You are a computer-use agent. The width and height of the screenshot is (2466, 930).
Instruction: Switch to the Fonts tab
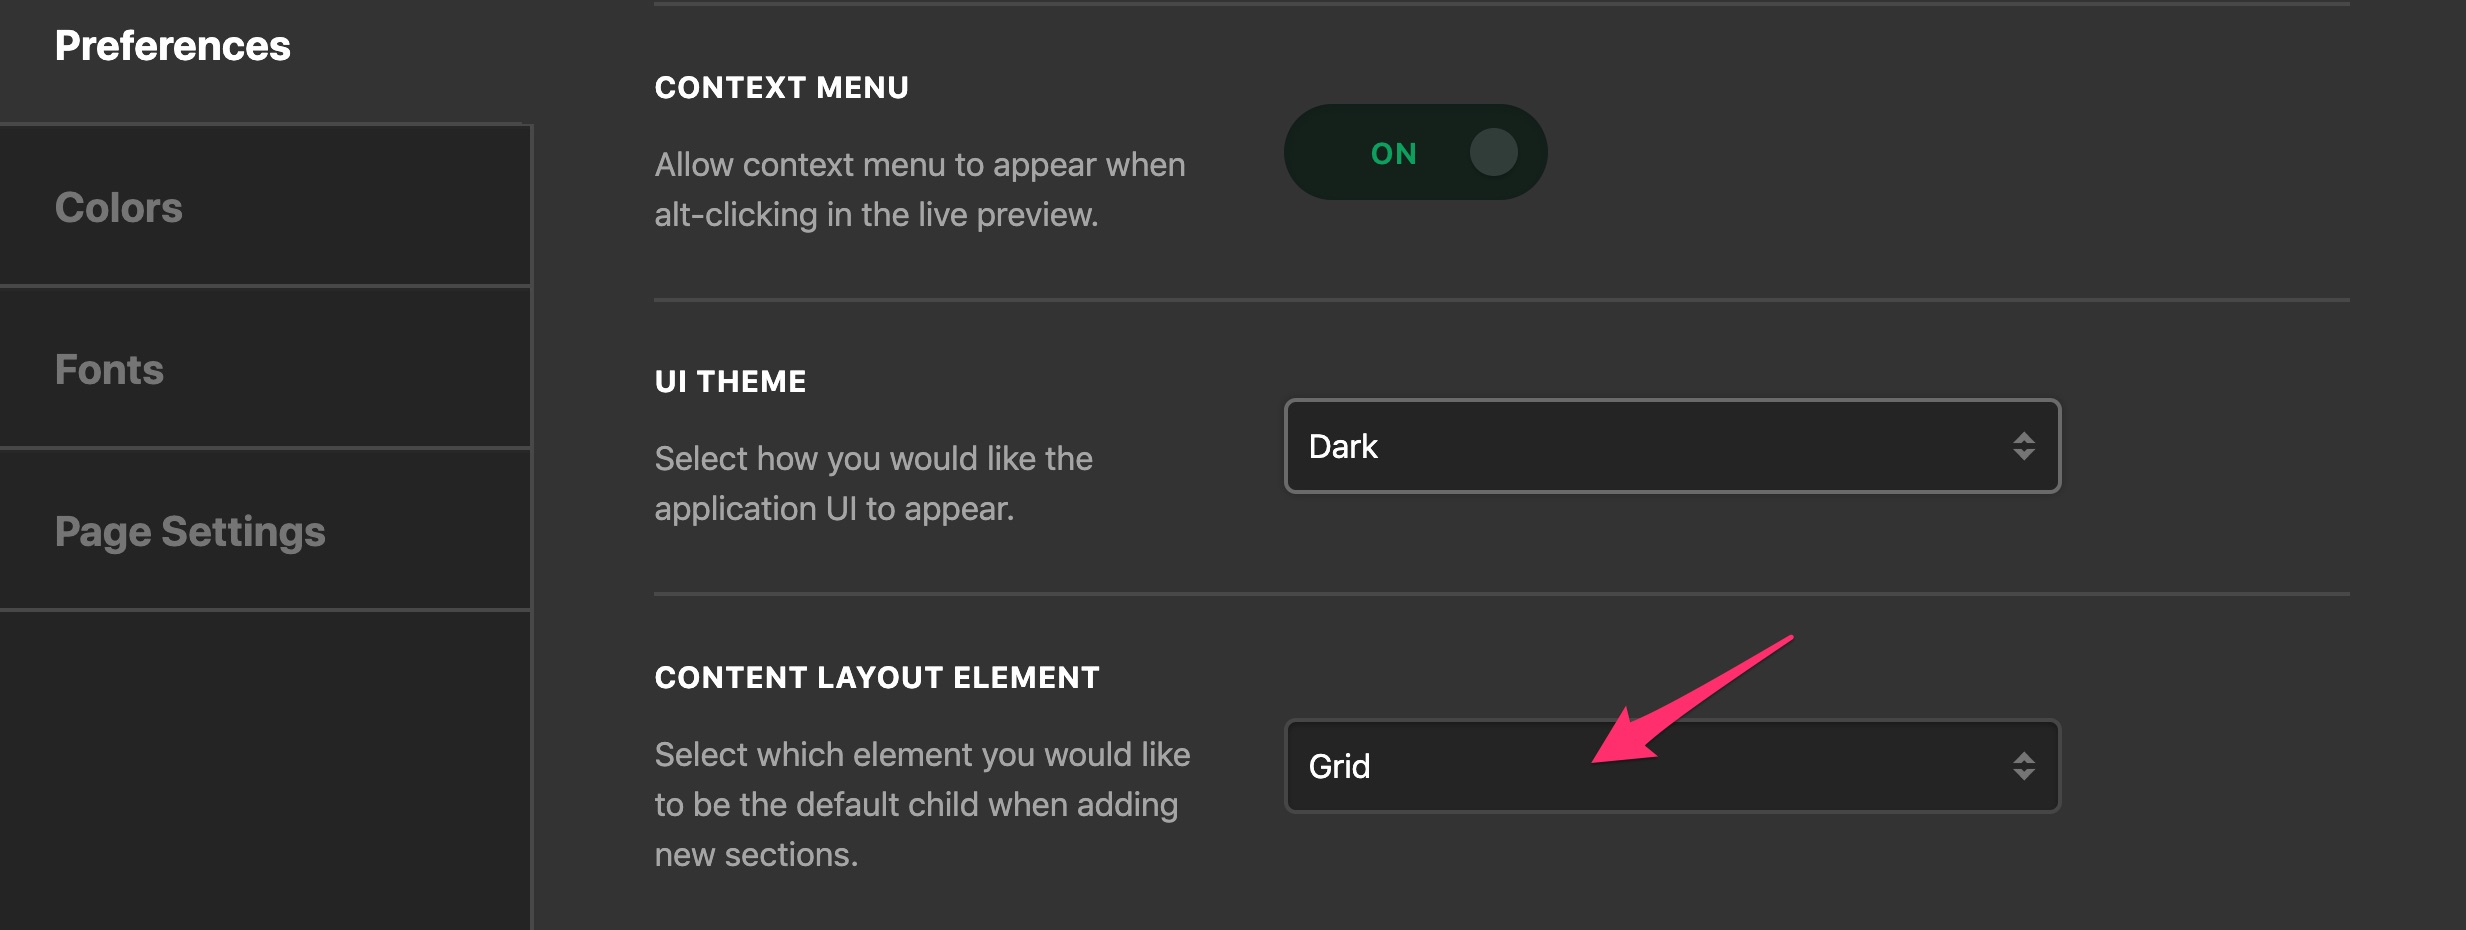(x=265, y=369)
